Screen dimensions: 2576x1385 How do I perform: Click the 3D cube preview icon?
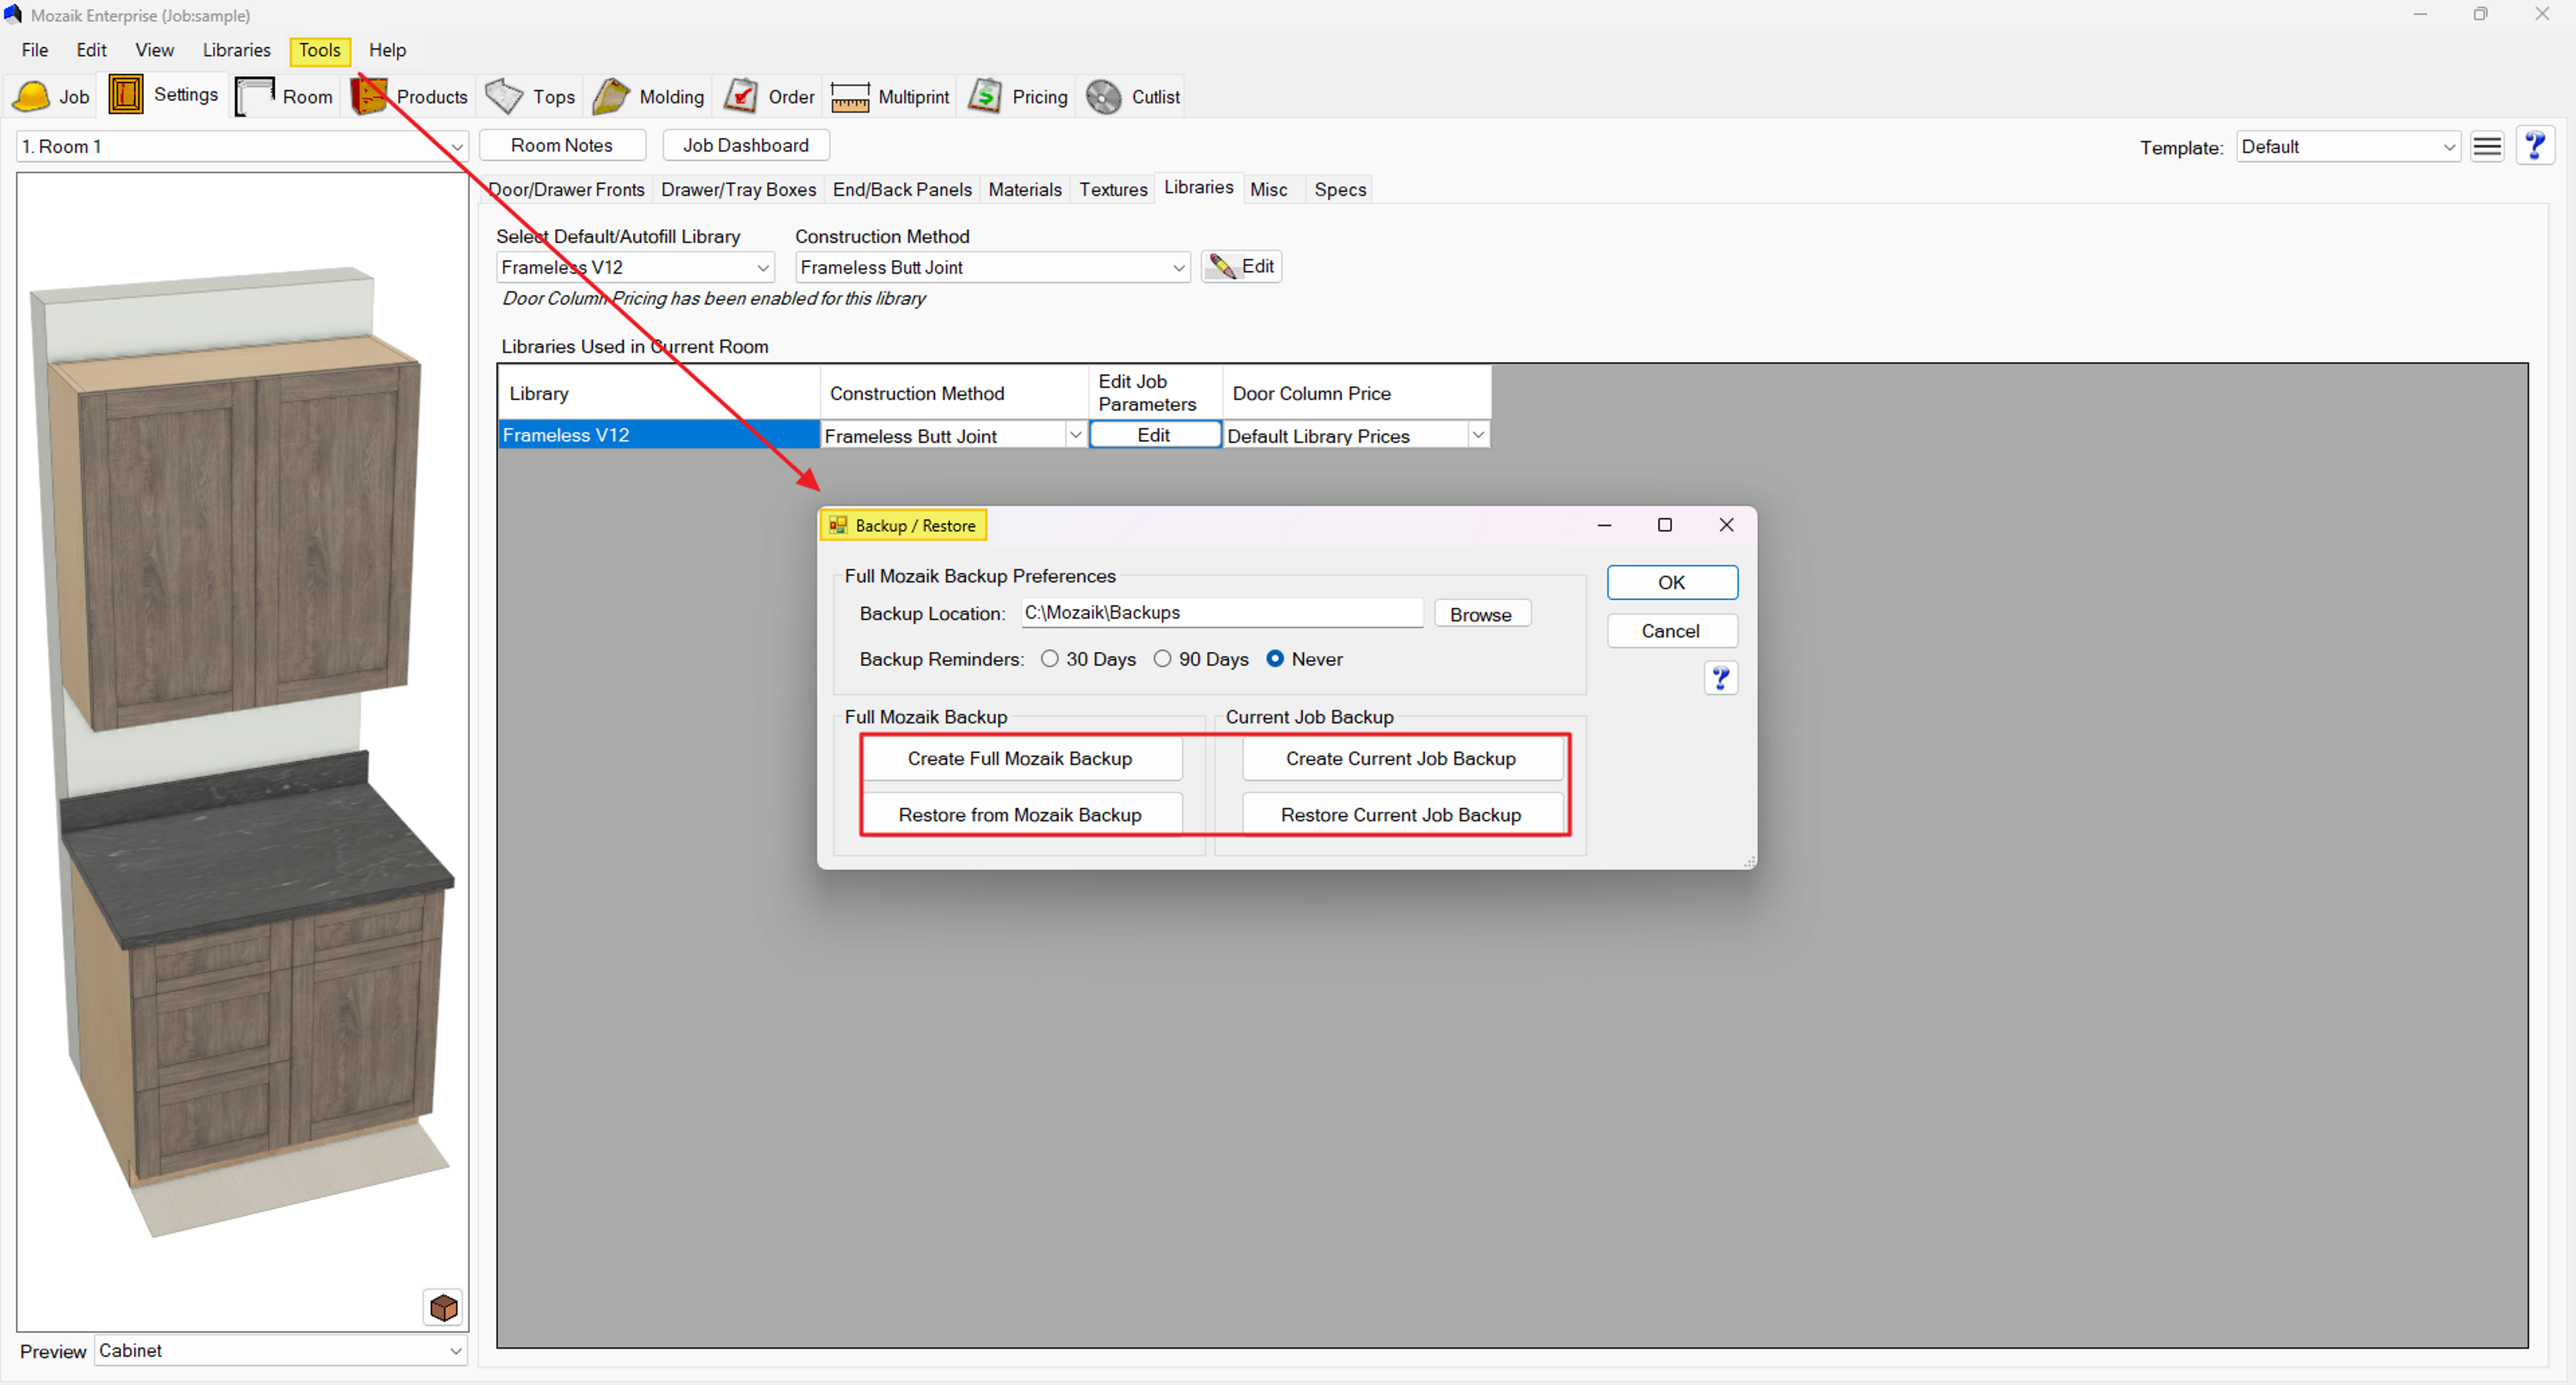click(443, 1307)
